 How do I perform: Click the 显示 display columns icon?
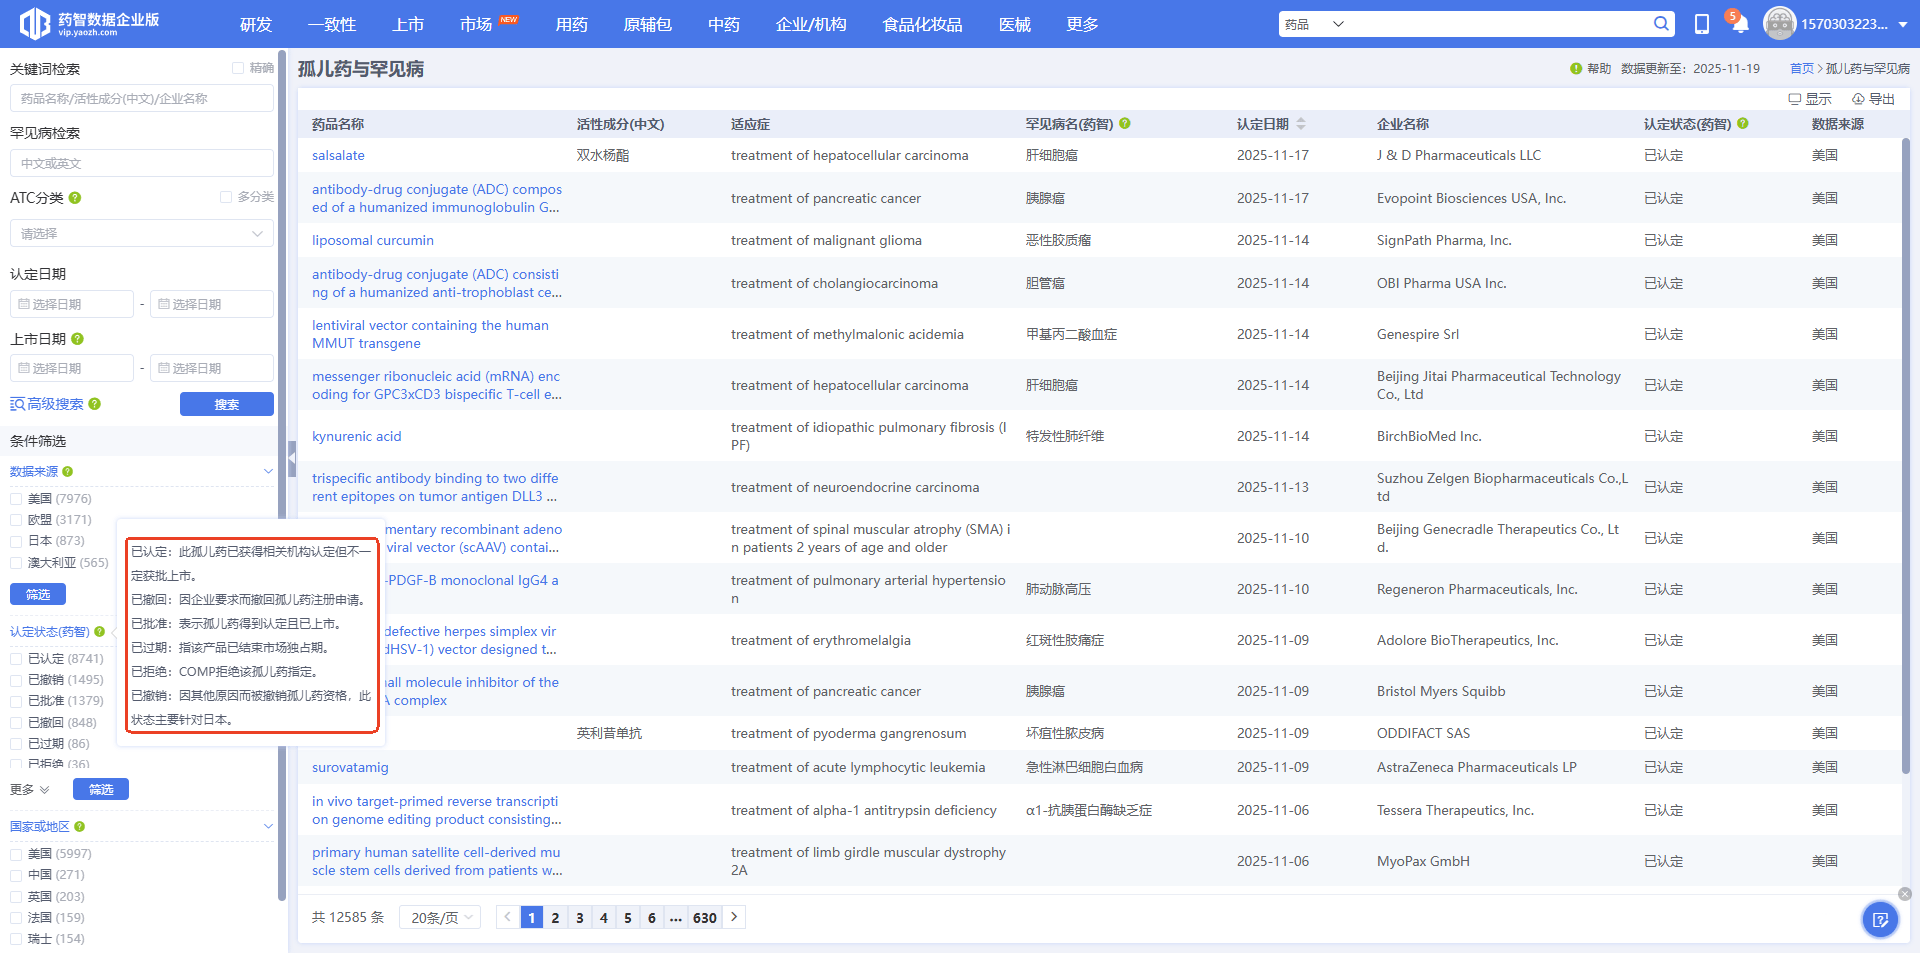click(1794, 99)
